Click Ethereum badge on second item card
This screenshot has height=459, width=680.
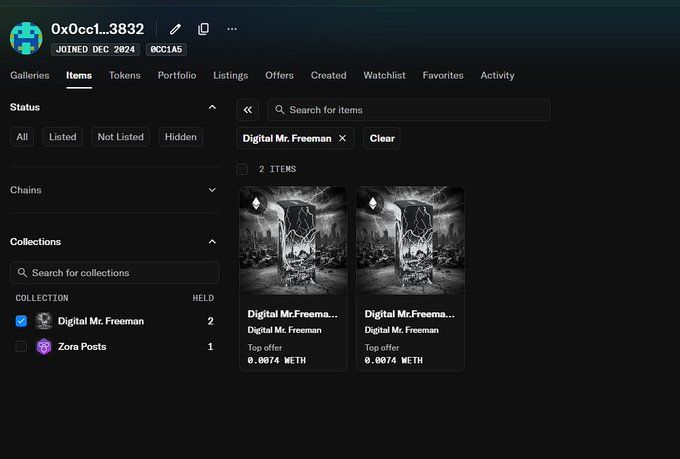click(x=373, y=203)
